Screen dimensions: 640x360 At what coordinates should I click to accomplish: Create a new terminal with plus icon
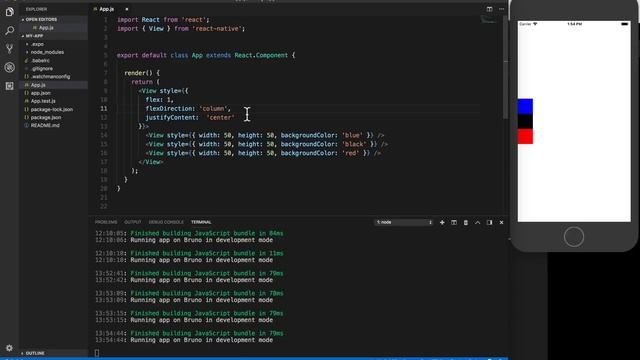tap(442, 222)
